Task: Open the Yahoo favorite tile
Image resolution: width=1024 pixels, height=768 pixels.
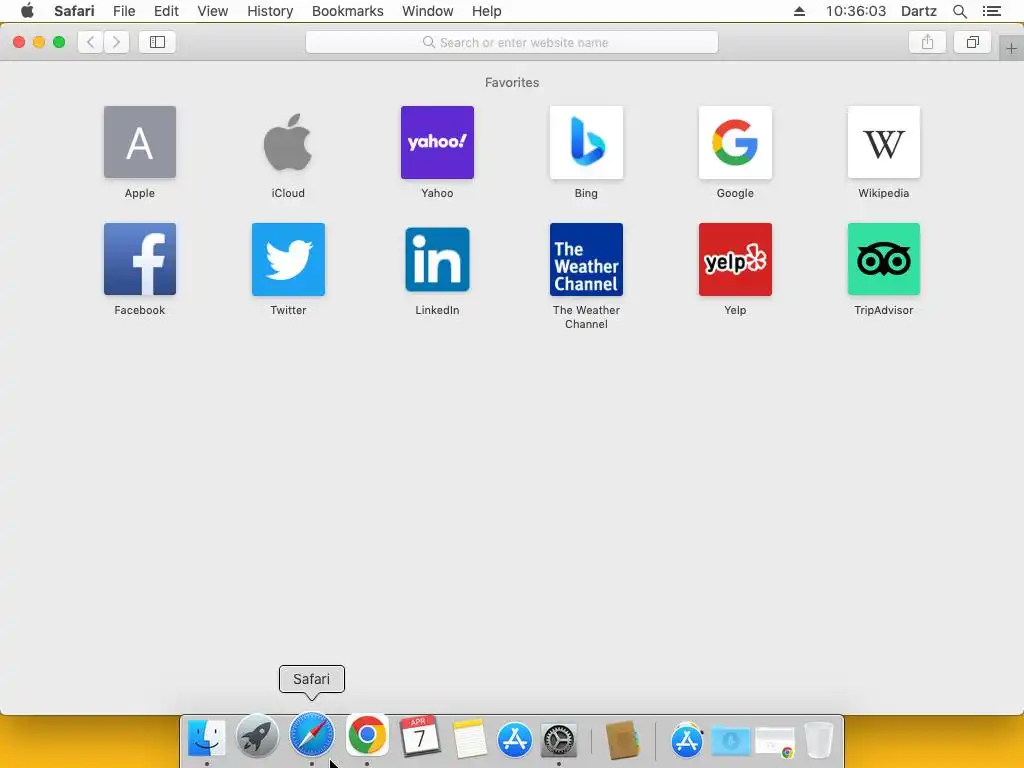Action: tap(437, 142)
